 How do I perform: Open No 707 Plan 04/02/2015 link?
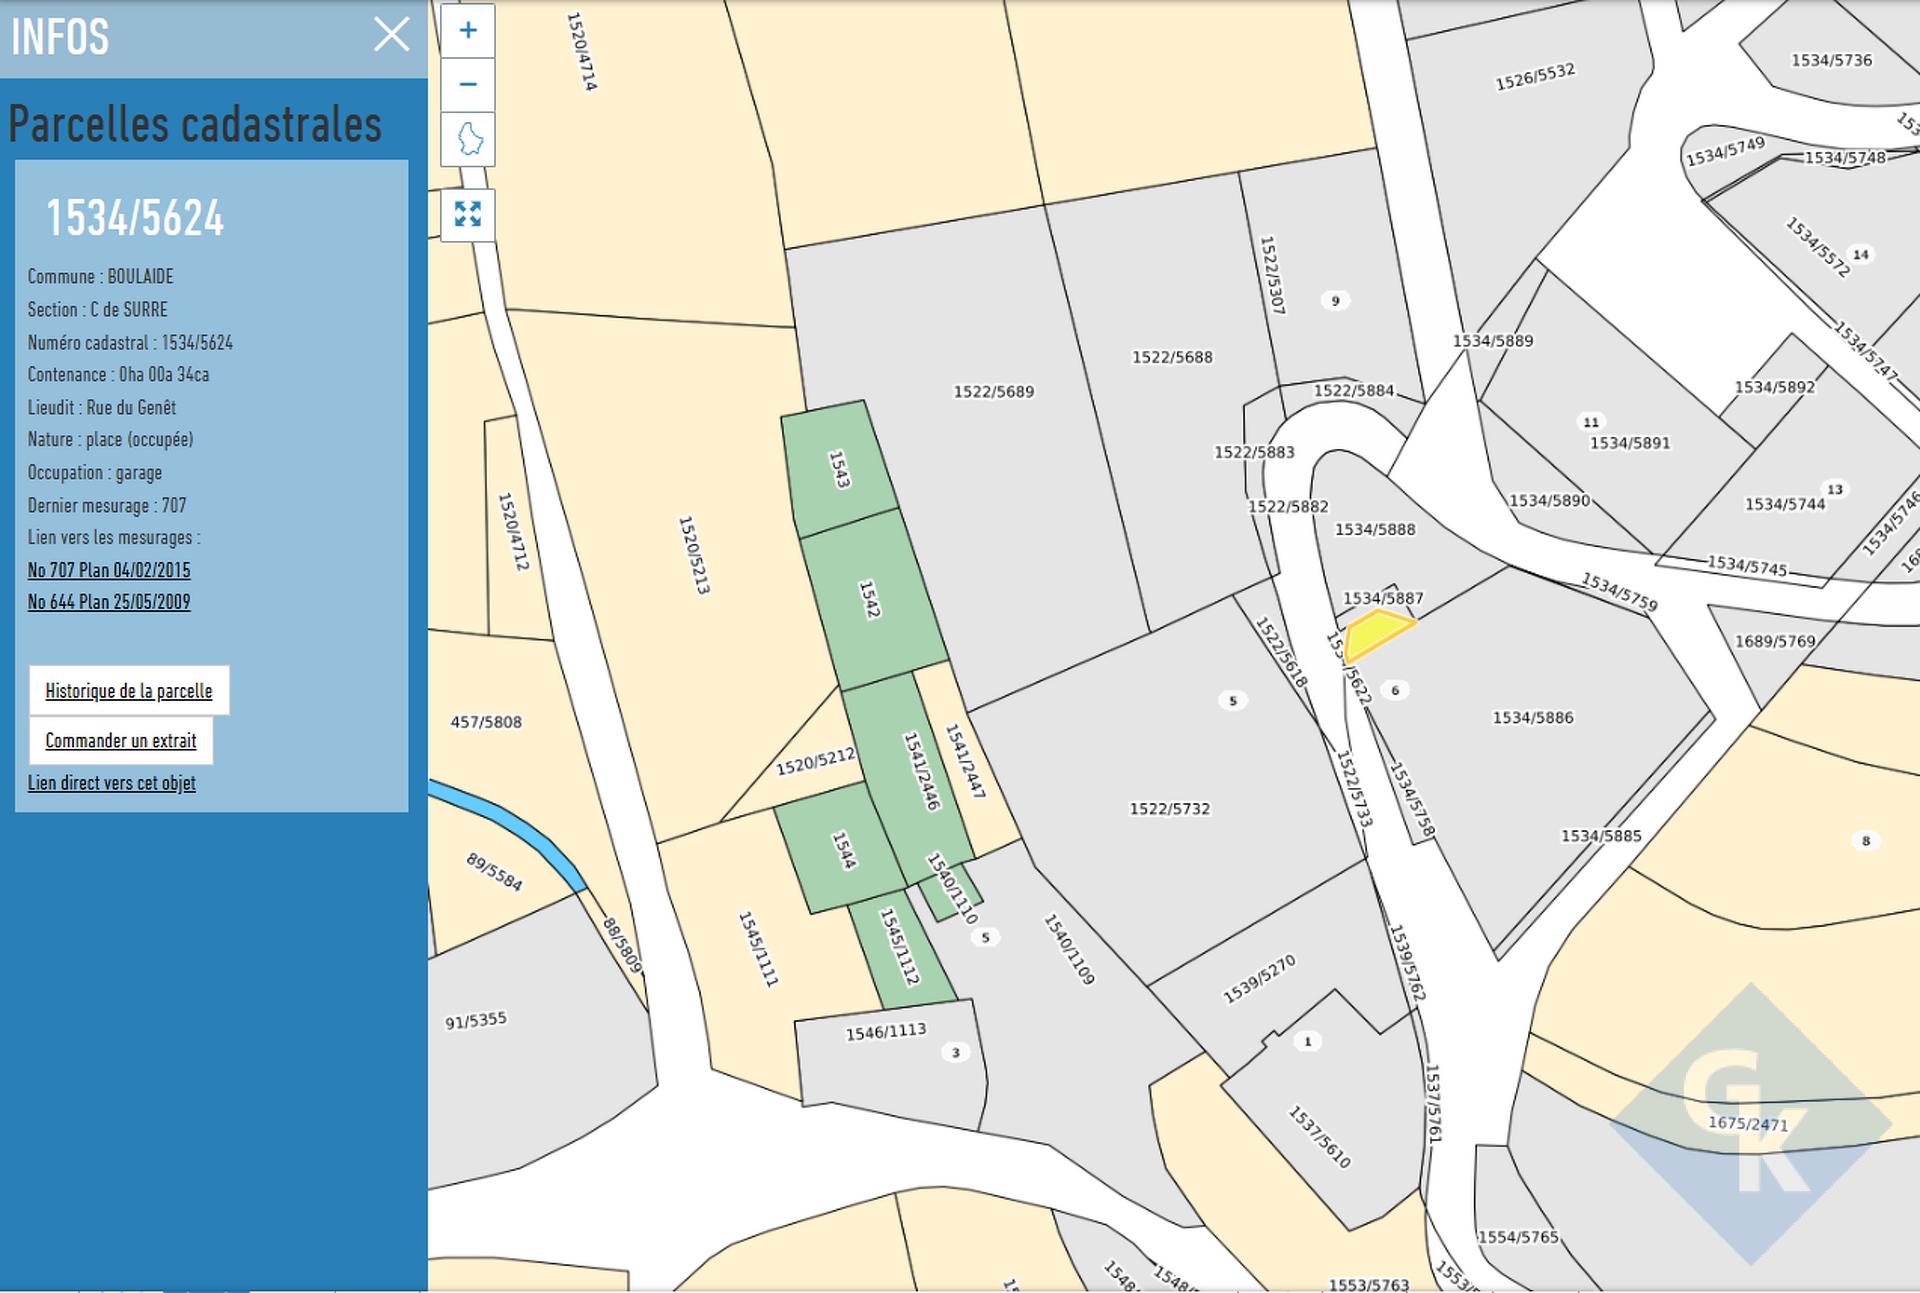(108, 570)
